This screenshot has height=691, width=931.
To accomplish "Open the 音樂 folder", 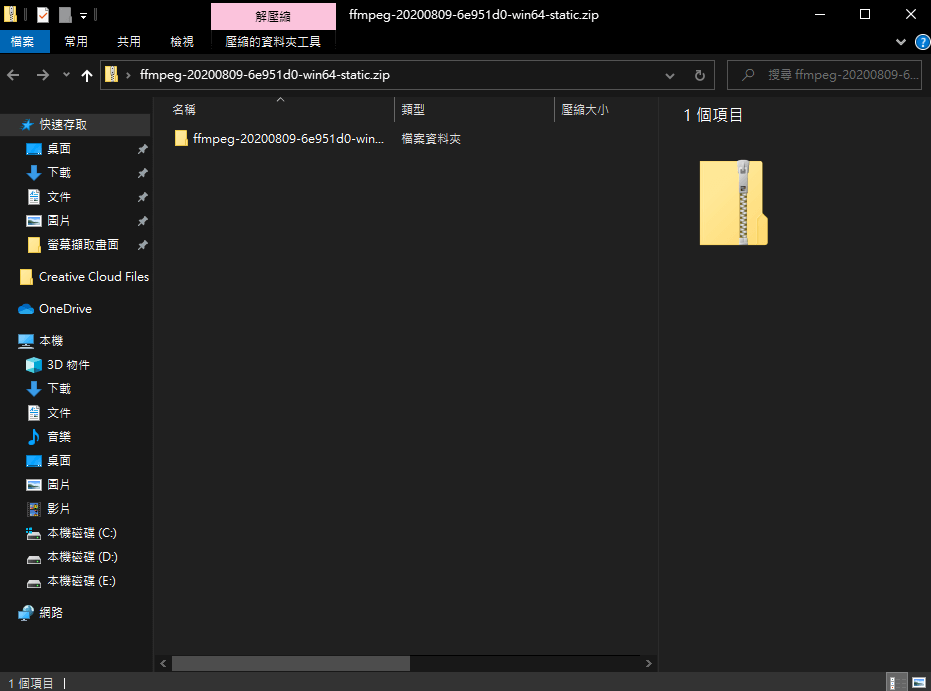I will pyautogui.click(x=59, y=436).
